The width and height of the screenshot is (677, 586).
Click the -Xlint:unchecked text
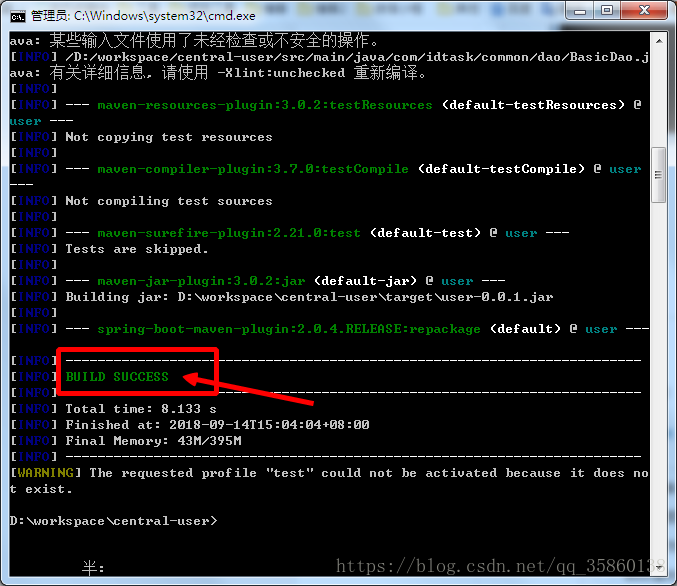(x=281, y=73)
